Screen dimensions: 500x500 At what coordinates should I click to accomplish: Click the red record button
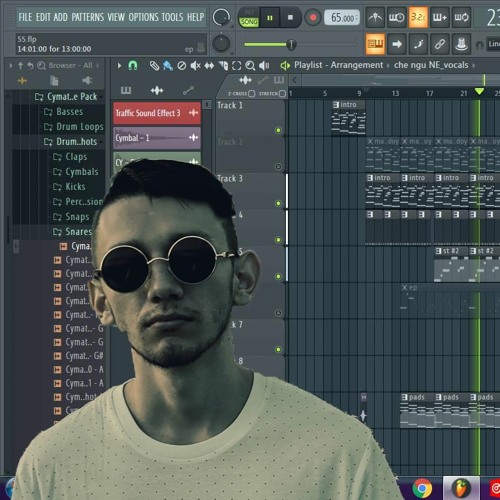313,17
